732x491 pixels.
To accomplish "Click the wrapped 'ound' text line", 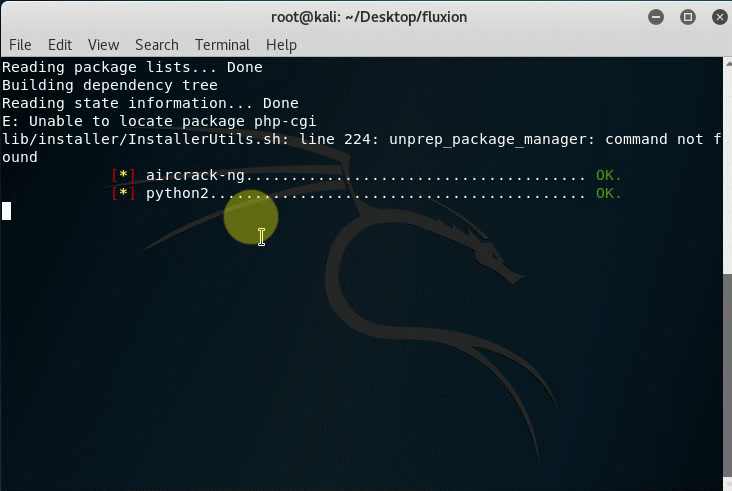I will pyautogui.click(x=20, y=157).
